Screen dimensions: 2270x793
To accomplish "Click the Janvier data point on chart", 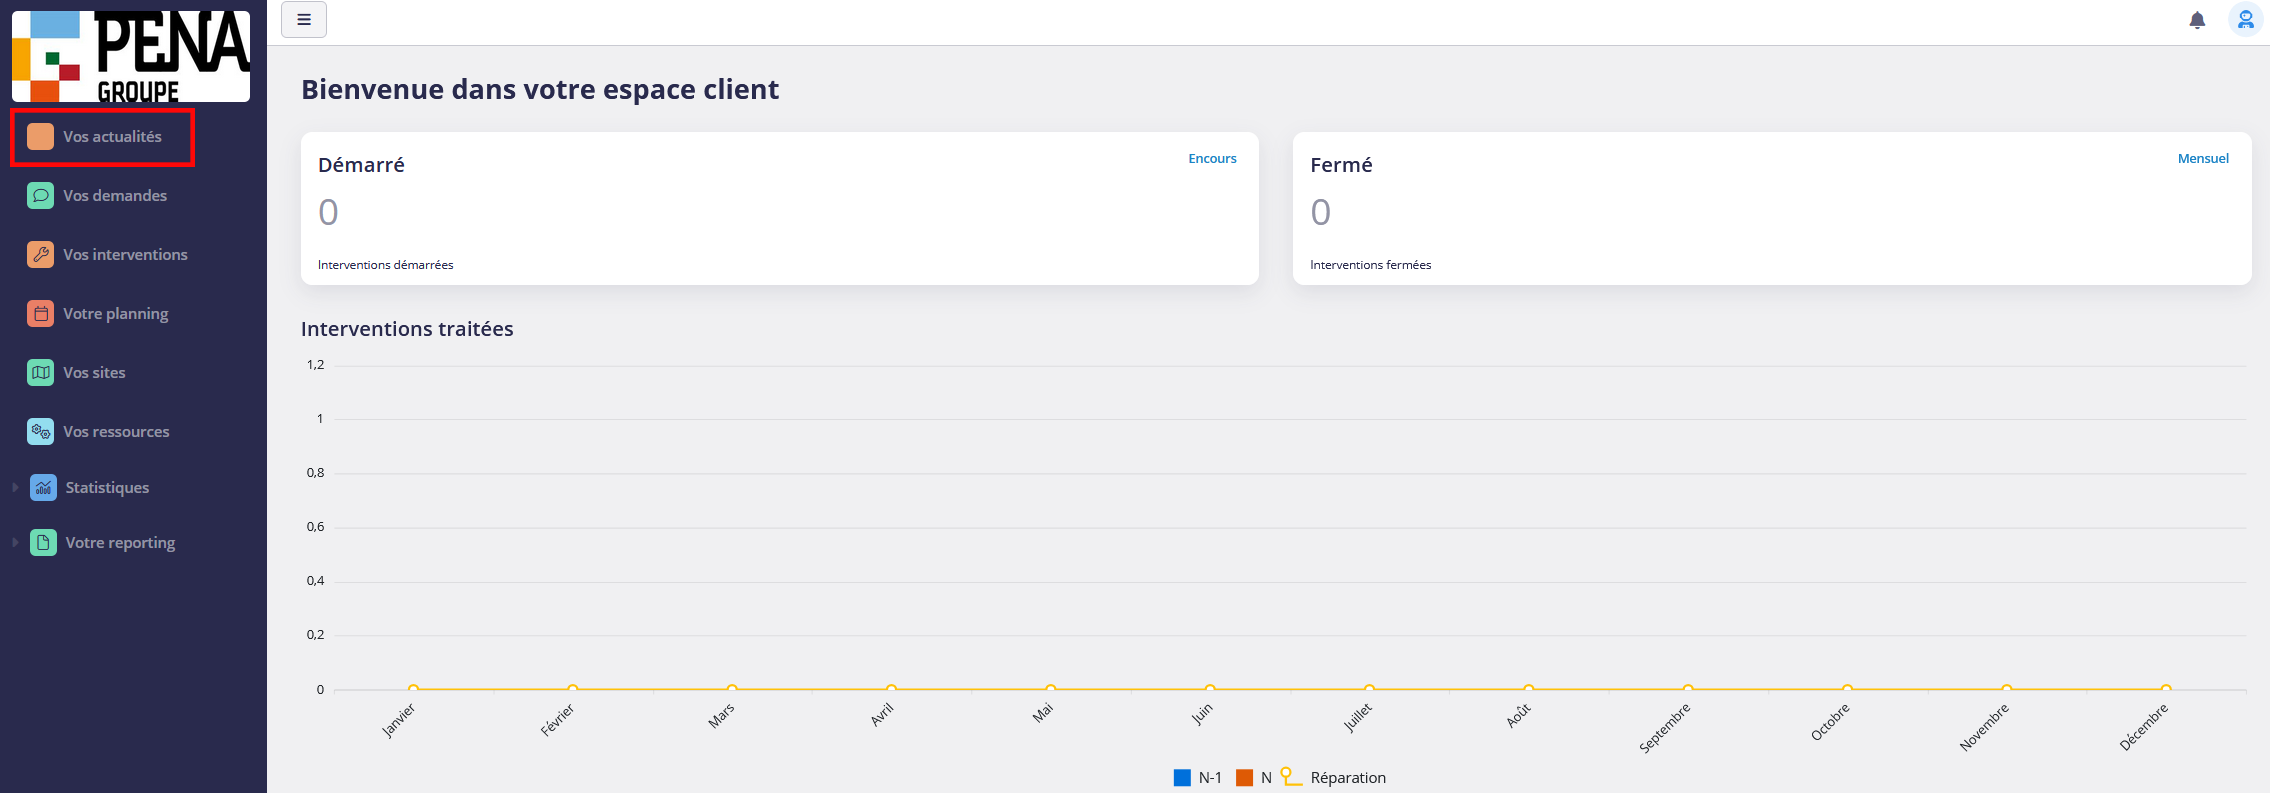I will pyautogui.click(x=413, y=688).
